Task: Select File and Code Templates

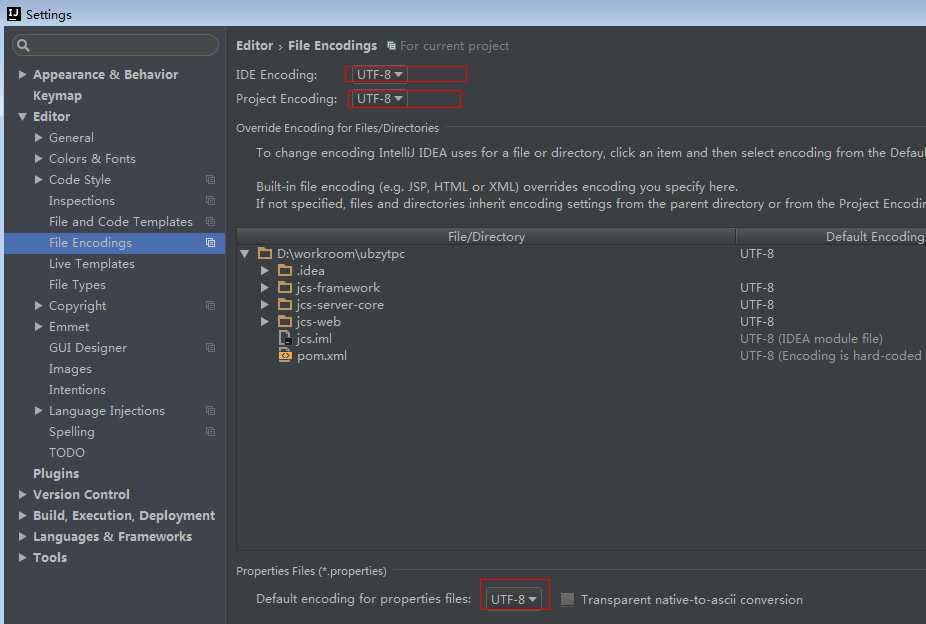Action: pyautogui.click(x=121, y=221)
